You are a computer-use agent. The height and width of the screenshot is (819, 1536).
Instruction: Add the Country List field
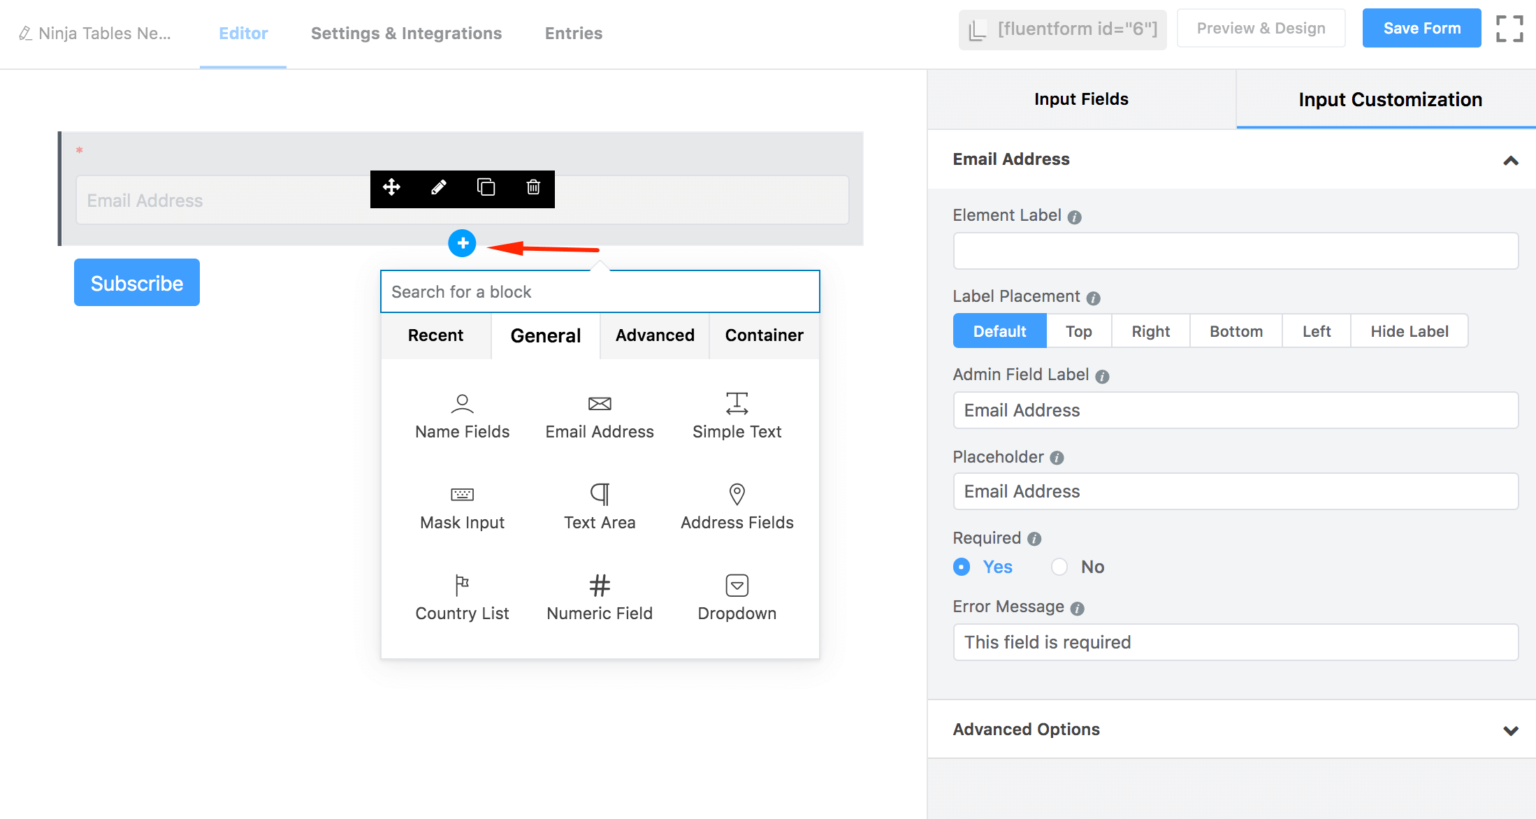(462, 596)
